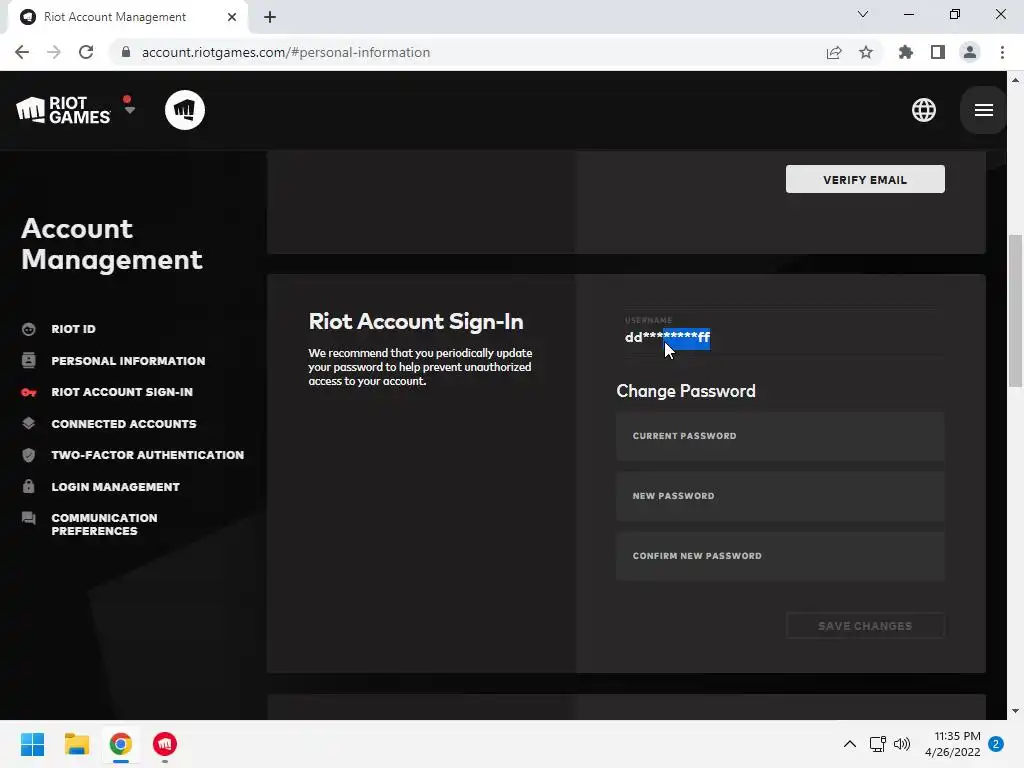The width and height of the screenshot is (1024, 768).
Task: Show hidden system tray icons
Action: (850, 744)
